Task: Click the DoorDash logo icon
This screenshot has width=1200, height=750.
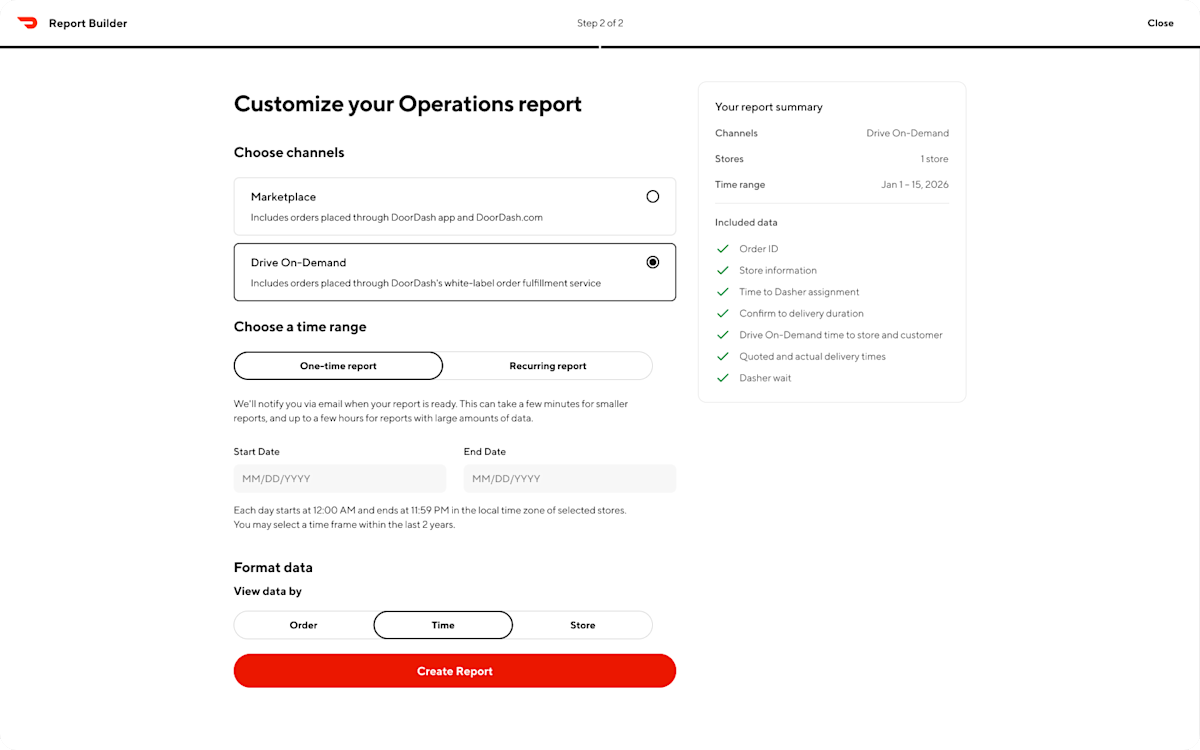Action: pyautogui.click(x=27, y=23)
